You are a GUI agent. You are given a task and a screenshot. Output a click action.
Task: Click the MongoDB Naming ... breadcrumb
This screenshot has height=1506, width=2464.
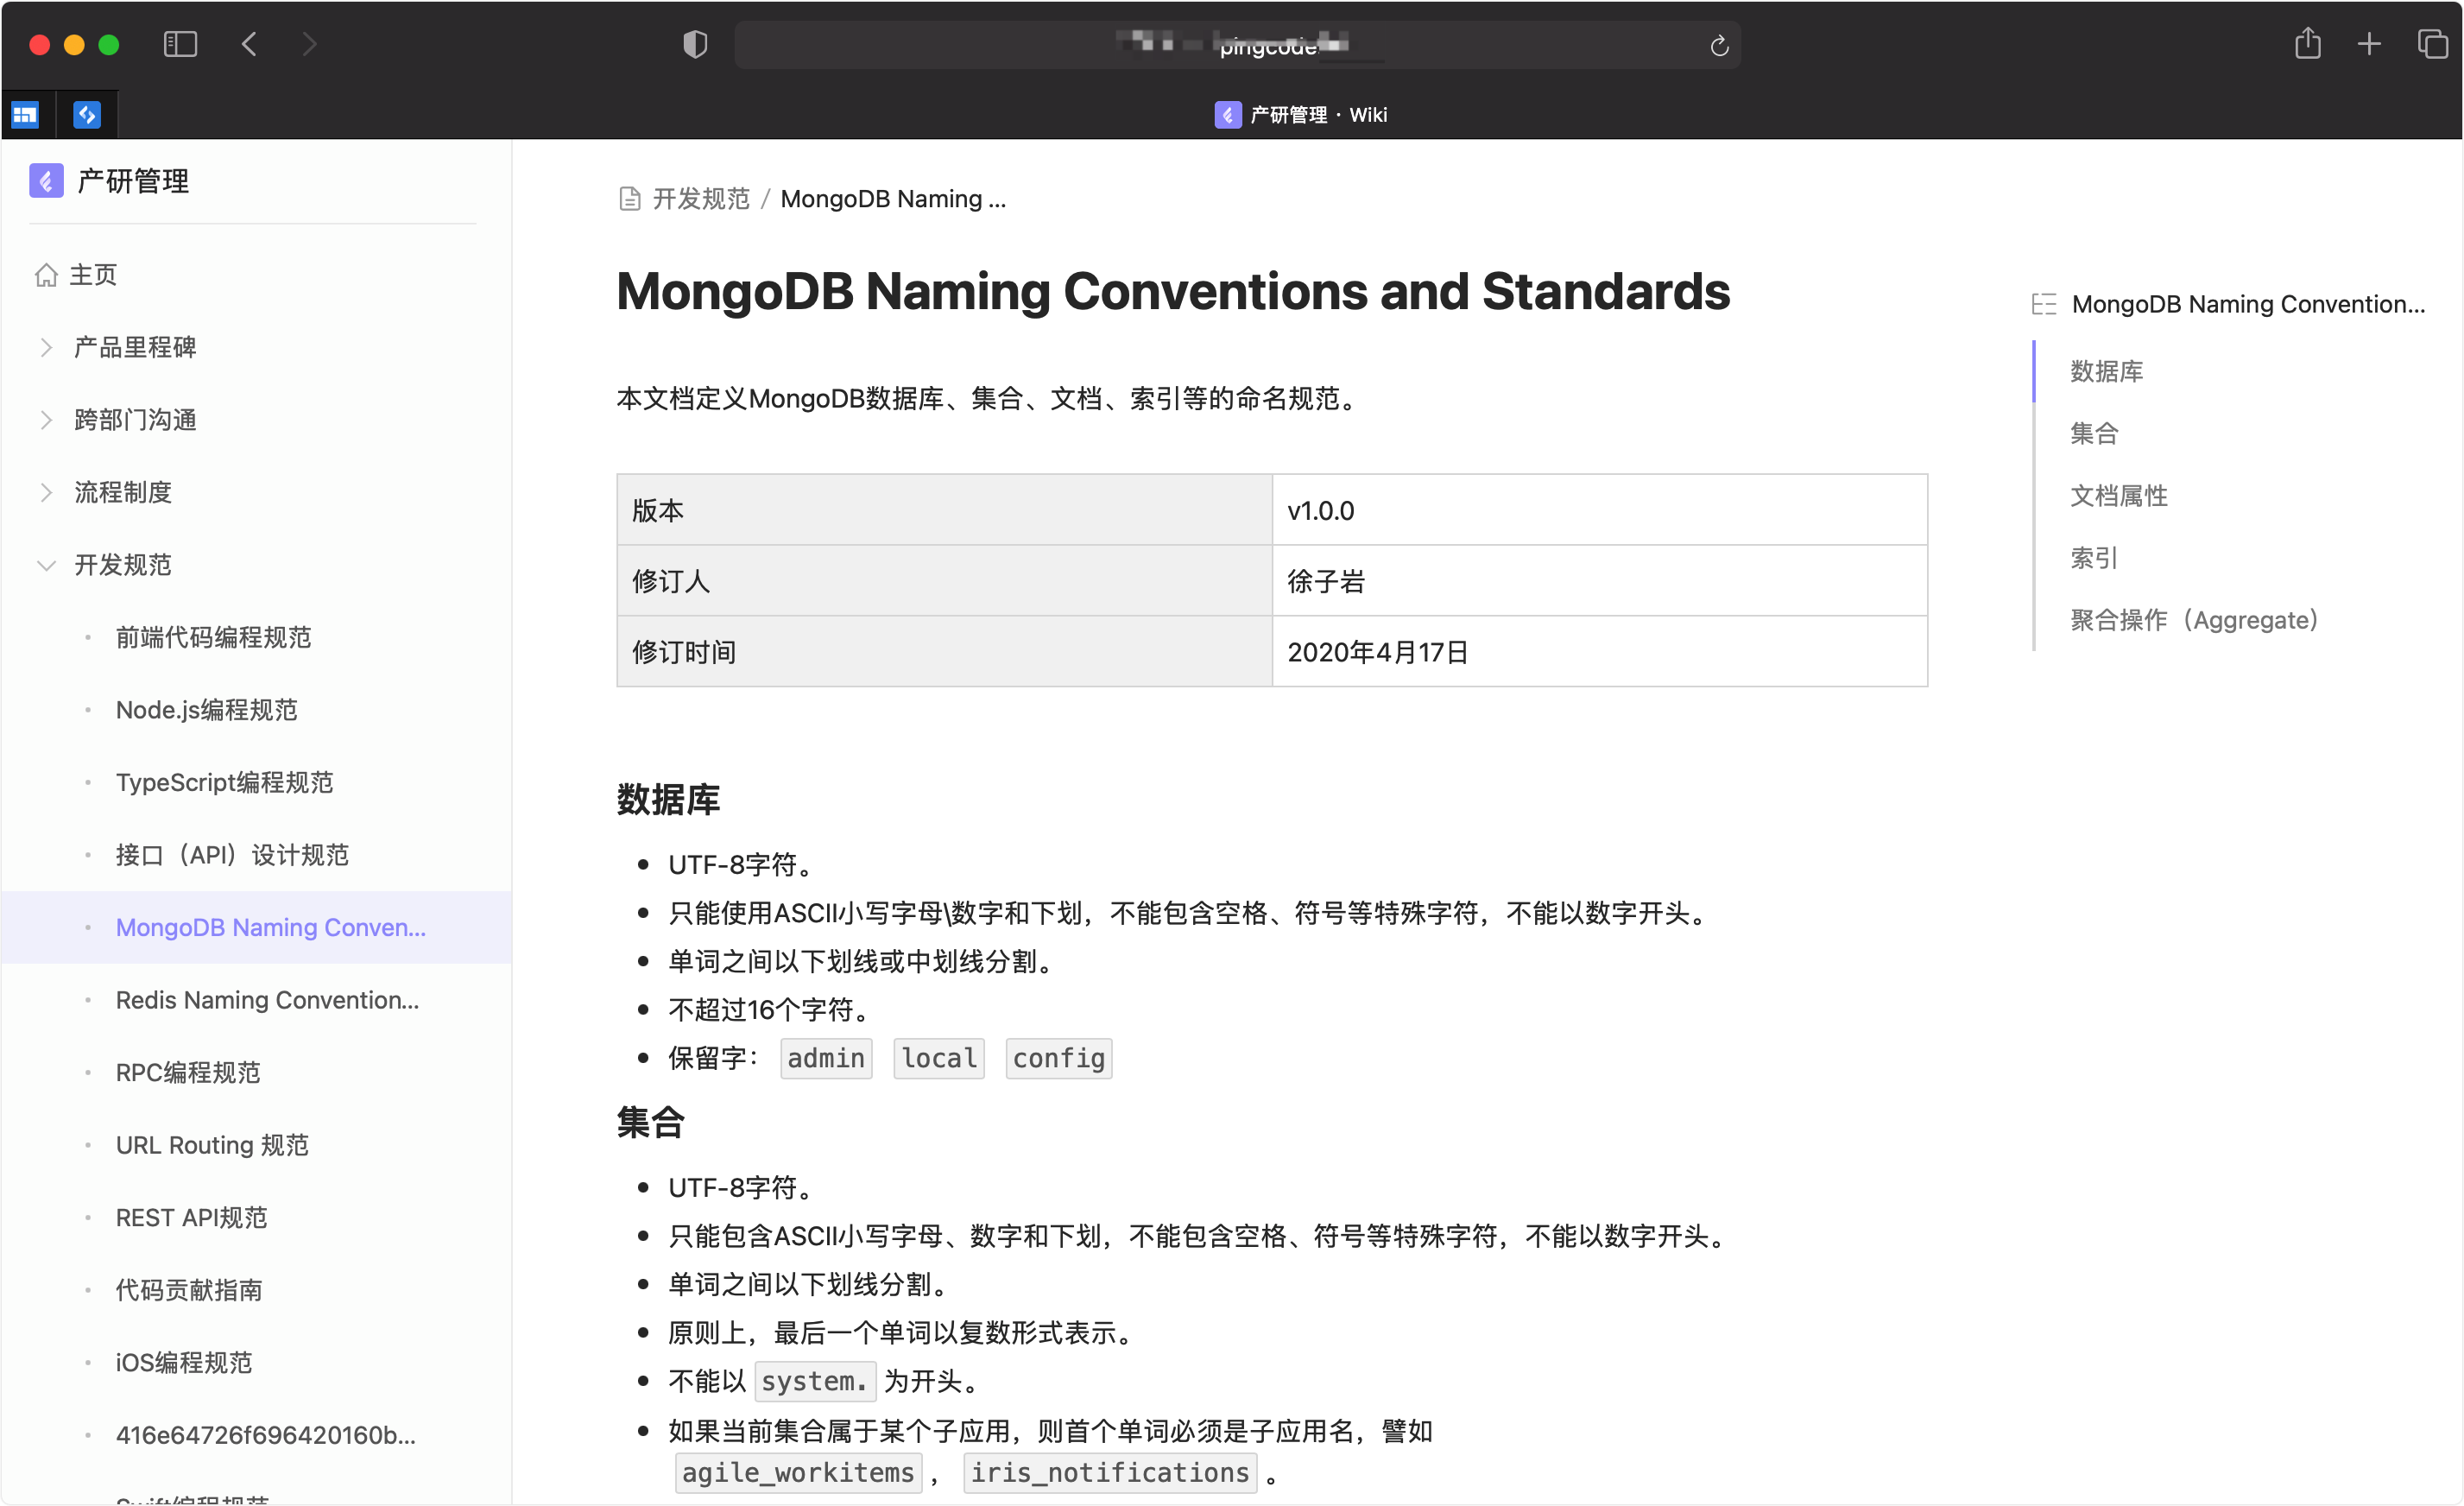893,199
